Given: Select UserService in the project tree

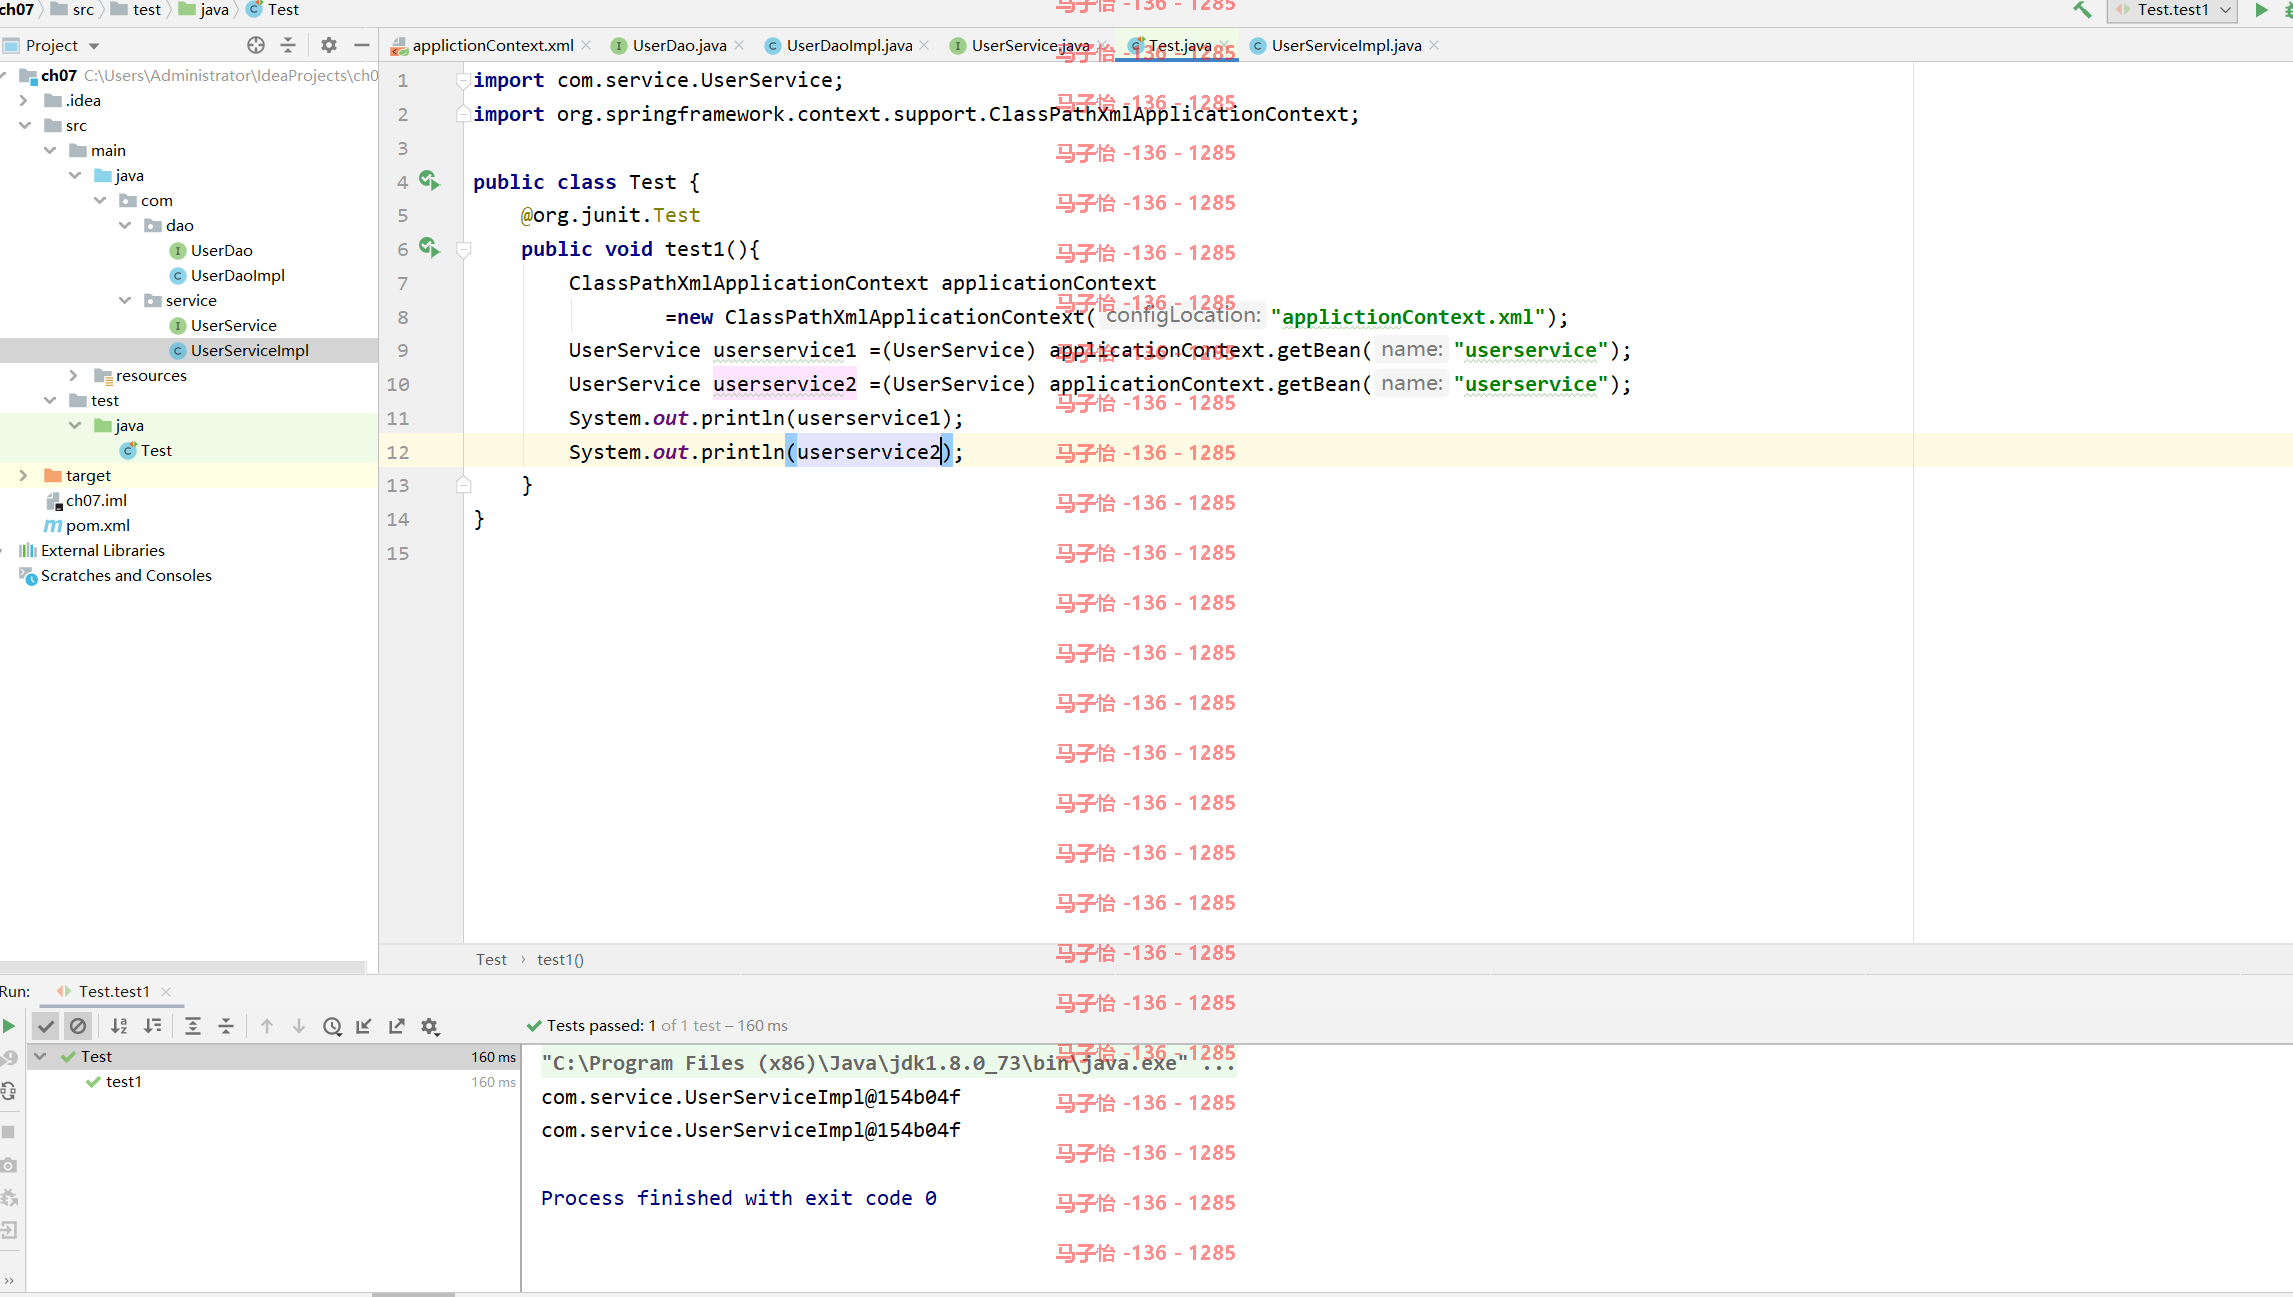Looking at the screenshot, I should 223,325.
